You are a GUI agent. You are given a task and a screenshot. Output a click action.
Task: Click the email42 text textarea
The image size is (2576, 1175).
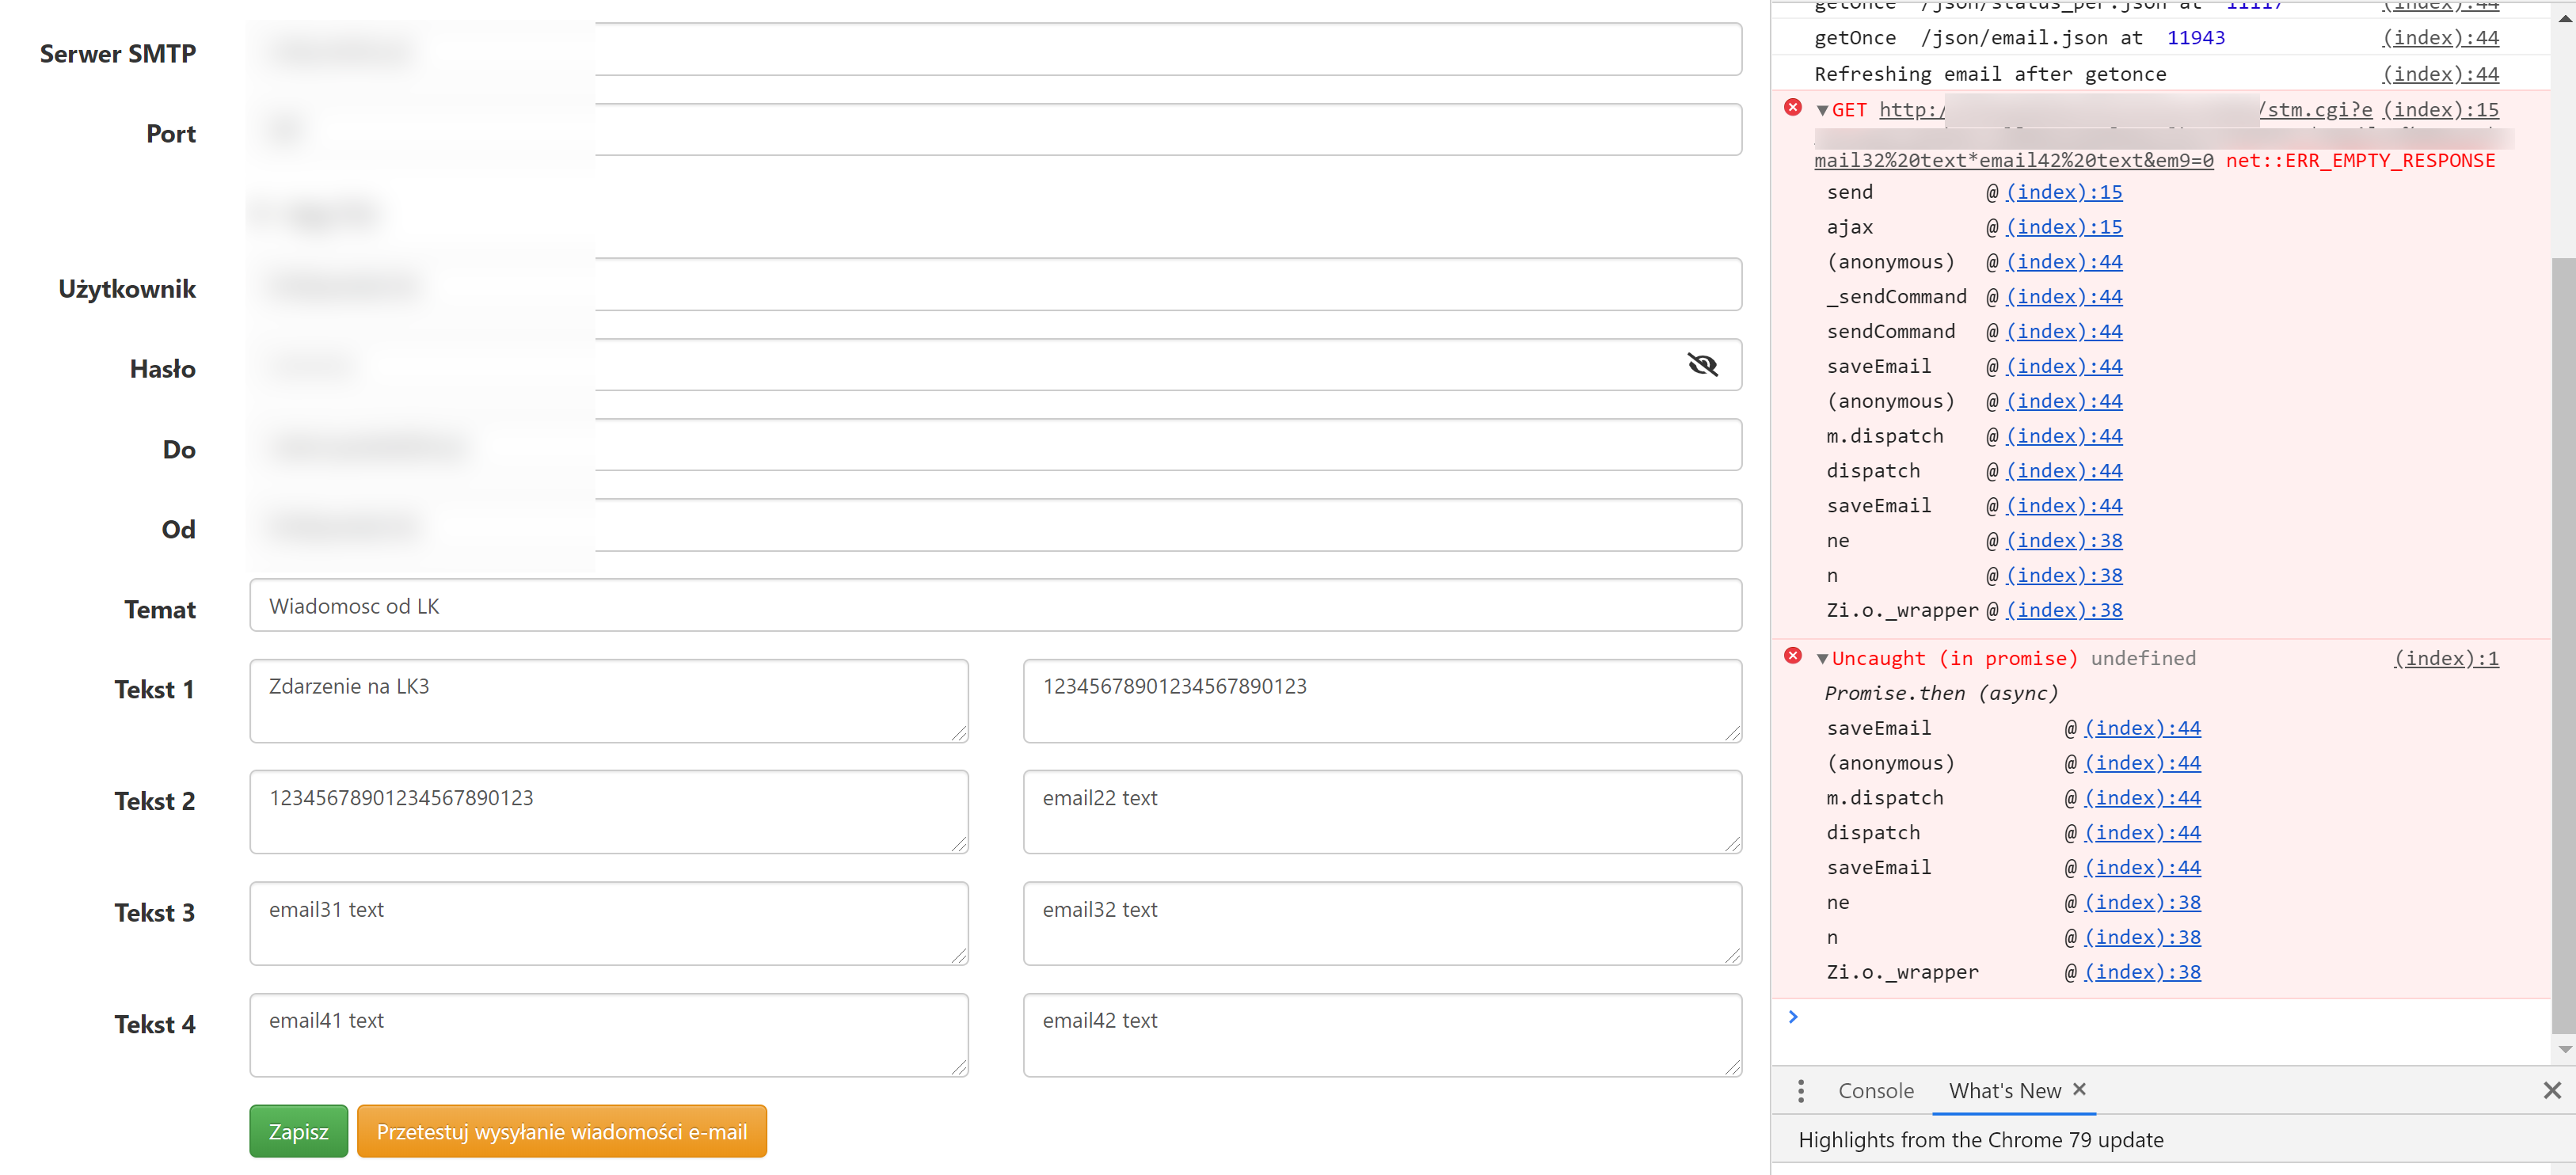coord(1381,1034)
